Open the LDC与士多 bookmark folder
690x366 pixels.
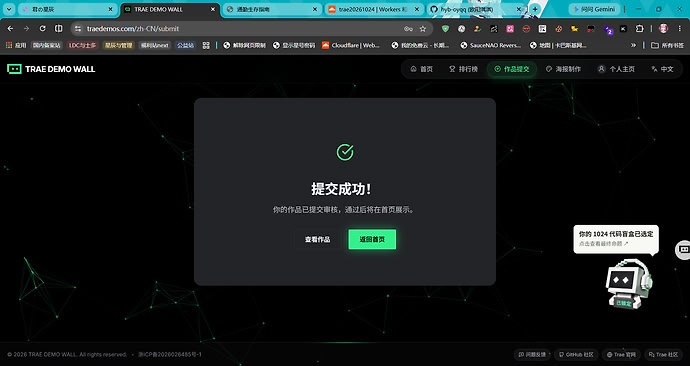pyautogui.click(x=83, y=45)
